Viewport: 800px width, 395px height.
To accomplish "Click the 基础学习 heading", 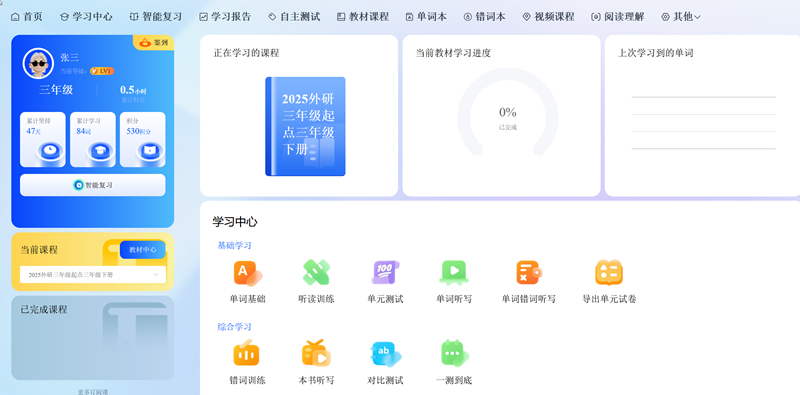I will click(235, 245).
